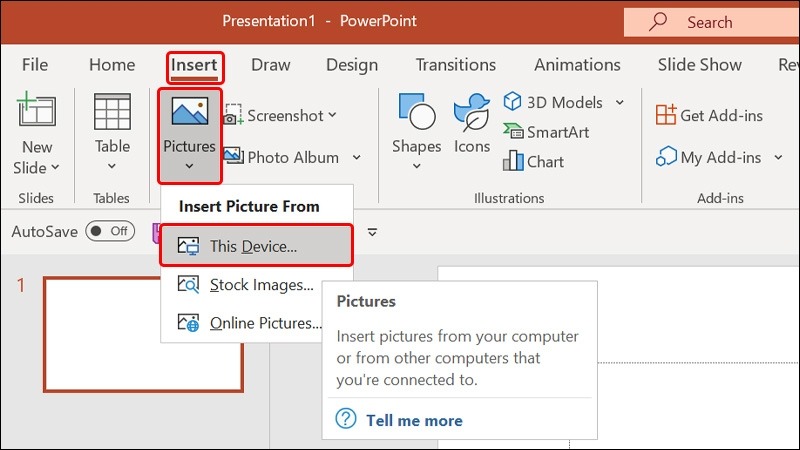This screenshot has width=800, height=450.
Task: Switch to the Home tab
Action: point(112,65)
